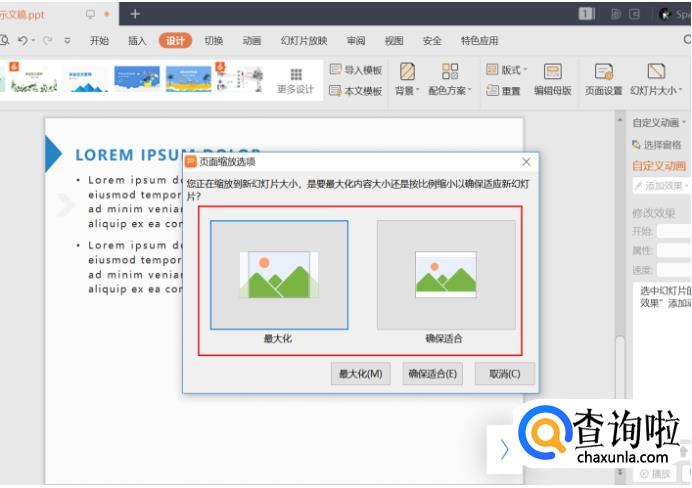Select the 确保适合 preview thumbnail
The image size is (692, 488).
click(x=446, y=275)
